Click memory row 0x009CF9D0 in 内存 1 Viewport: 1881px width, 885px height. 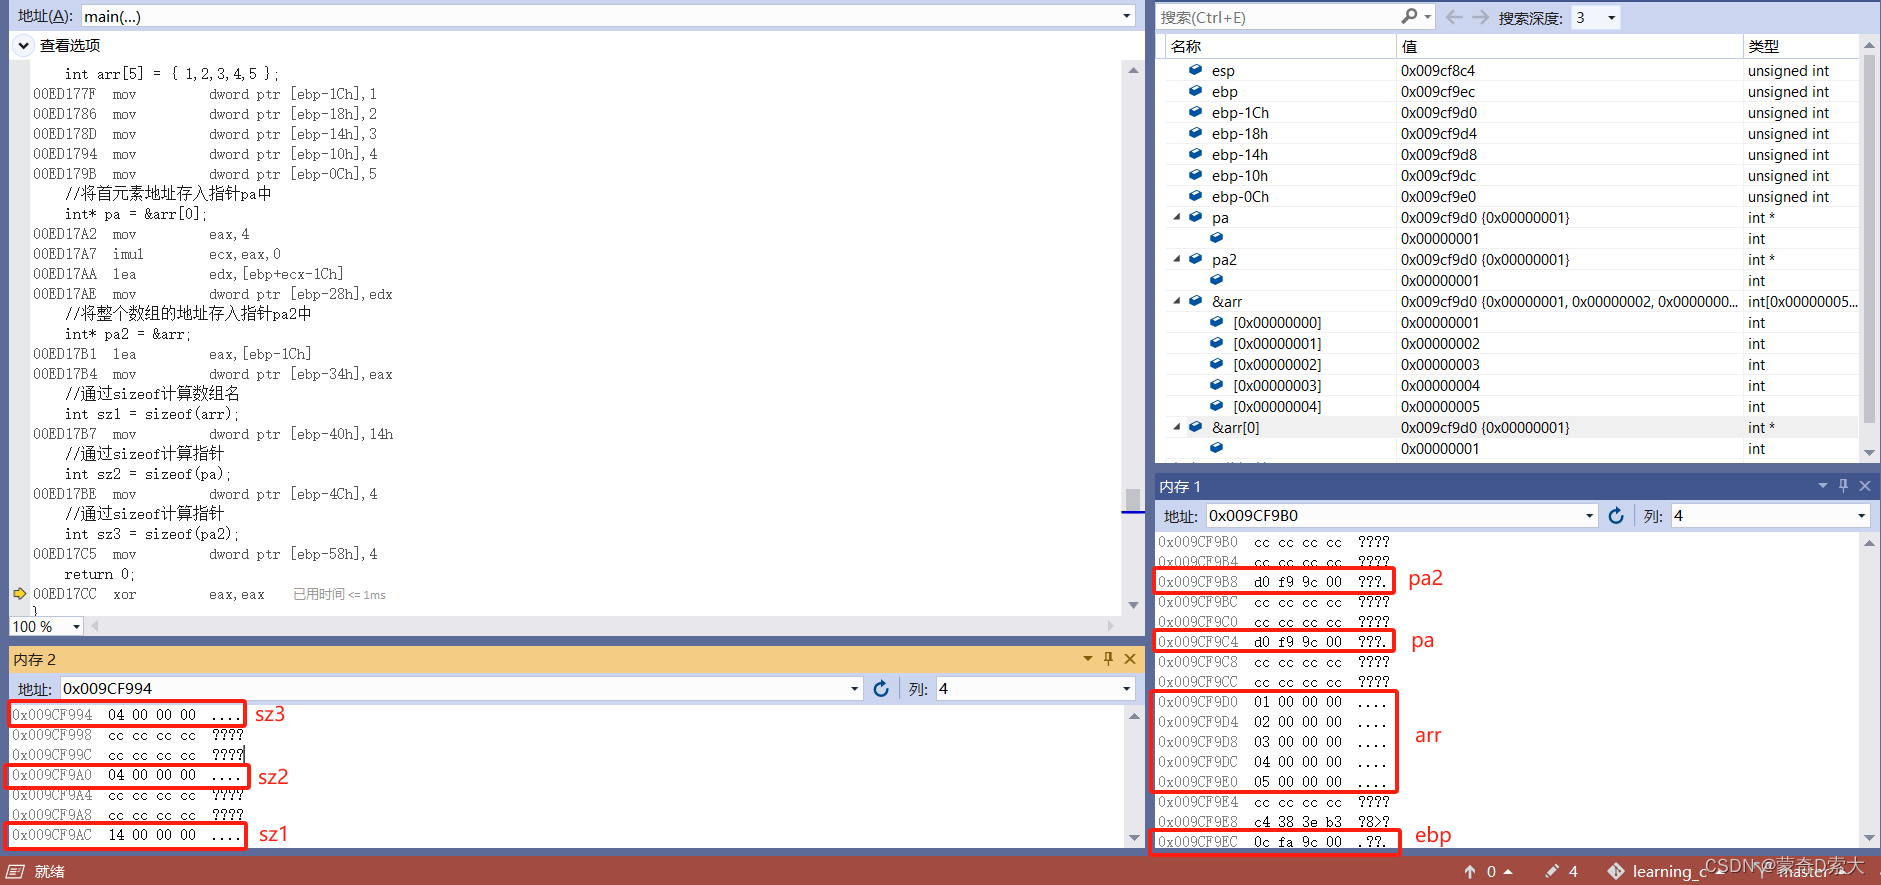(1272, 702)
